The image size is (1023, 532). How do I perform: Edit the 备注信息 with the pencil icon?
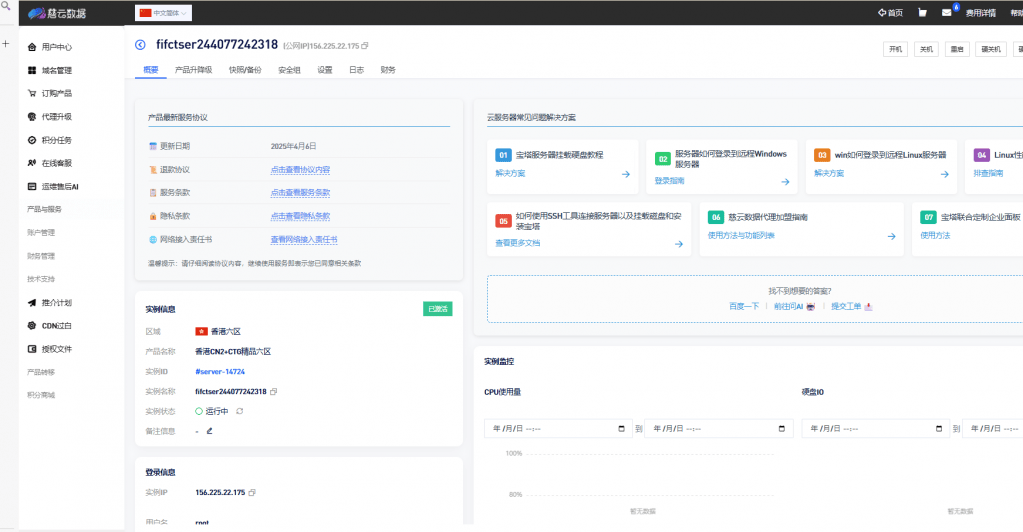tap(209, 431)
